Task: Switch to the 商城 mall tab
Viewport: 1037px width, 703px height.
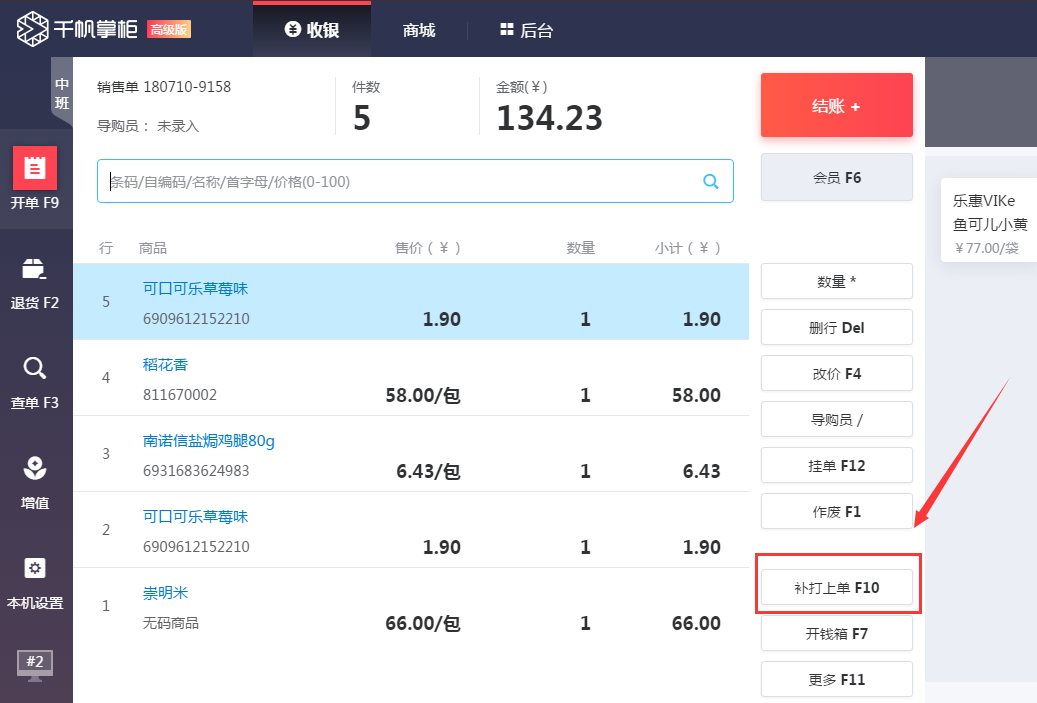Action: [418, 30]
